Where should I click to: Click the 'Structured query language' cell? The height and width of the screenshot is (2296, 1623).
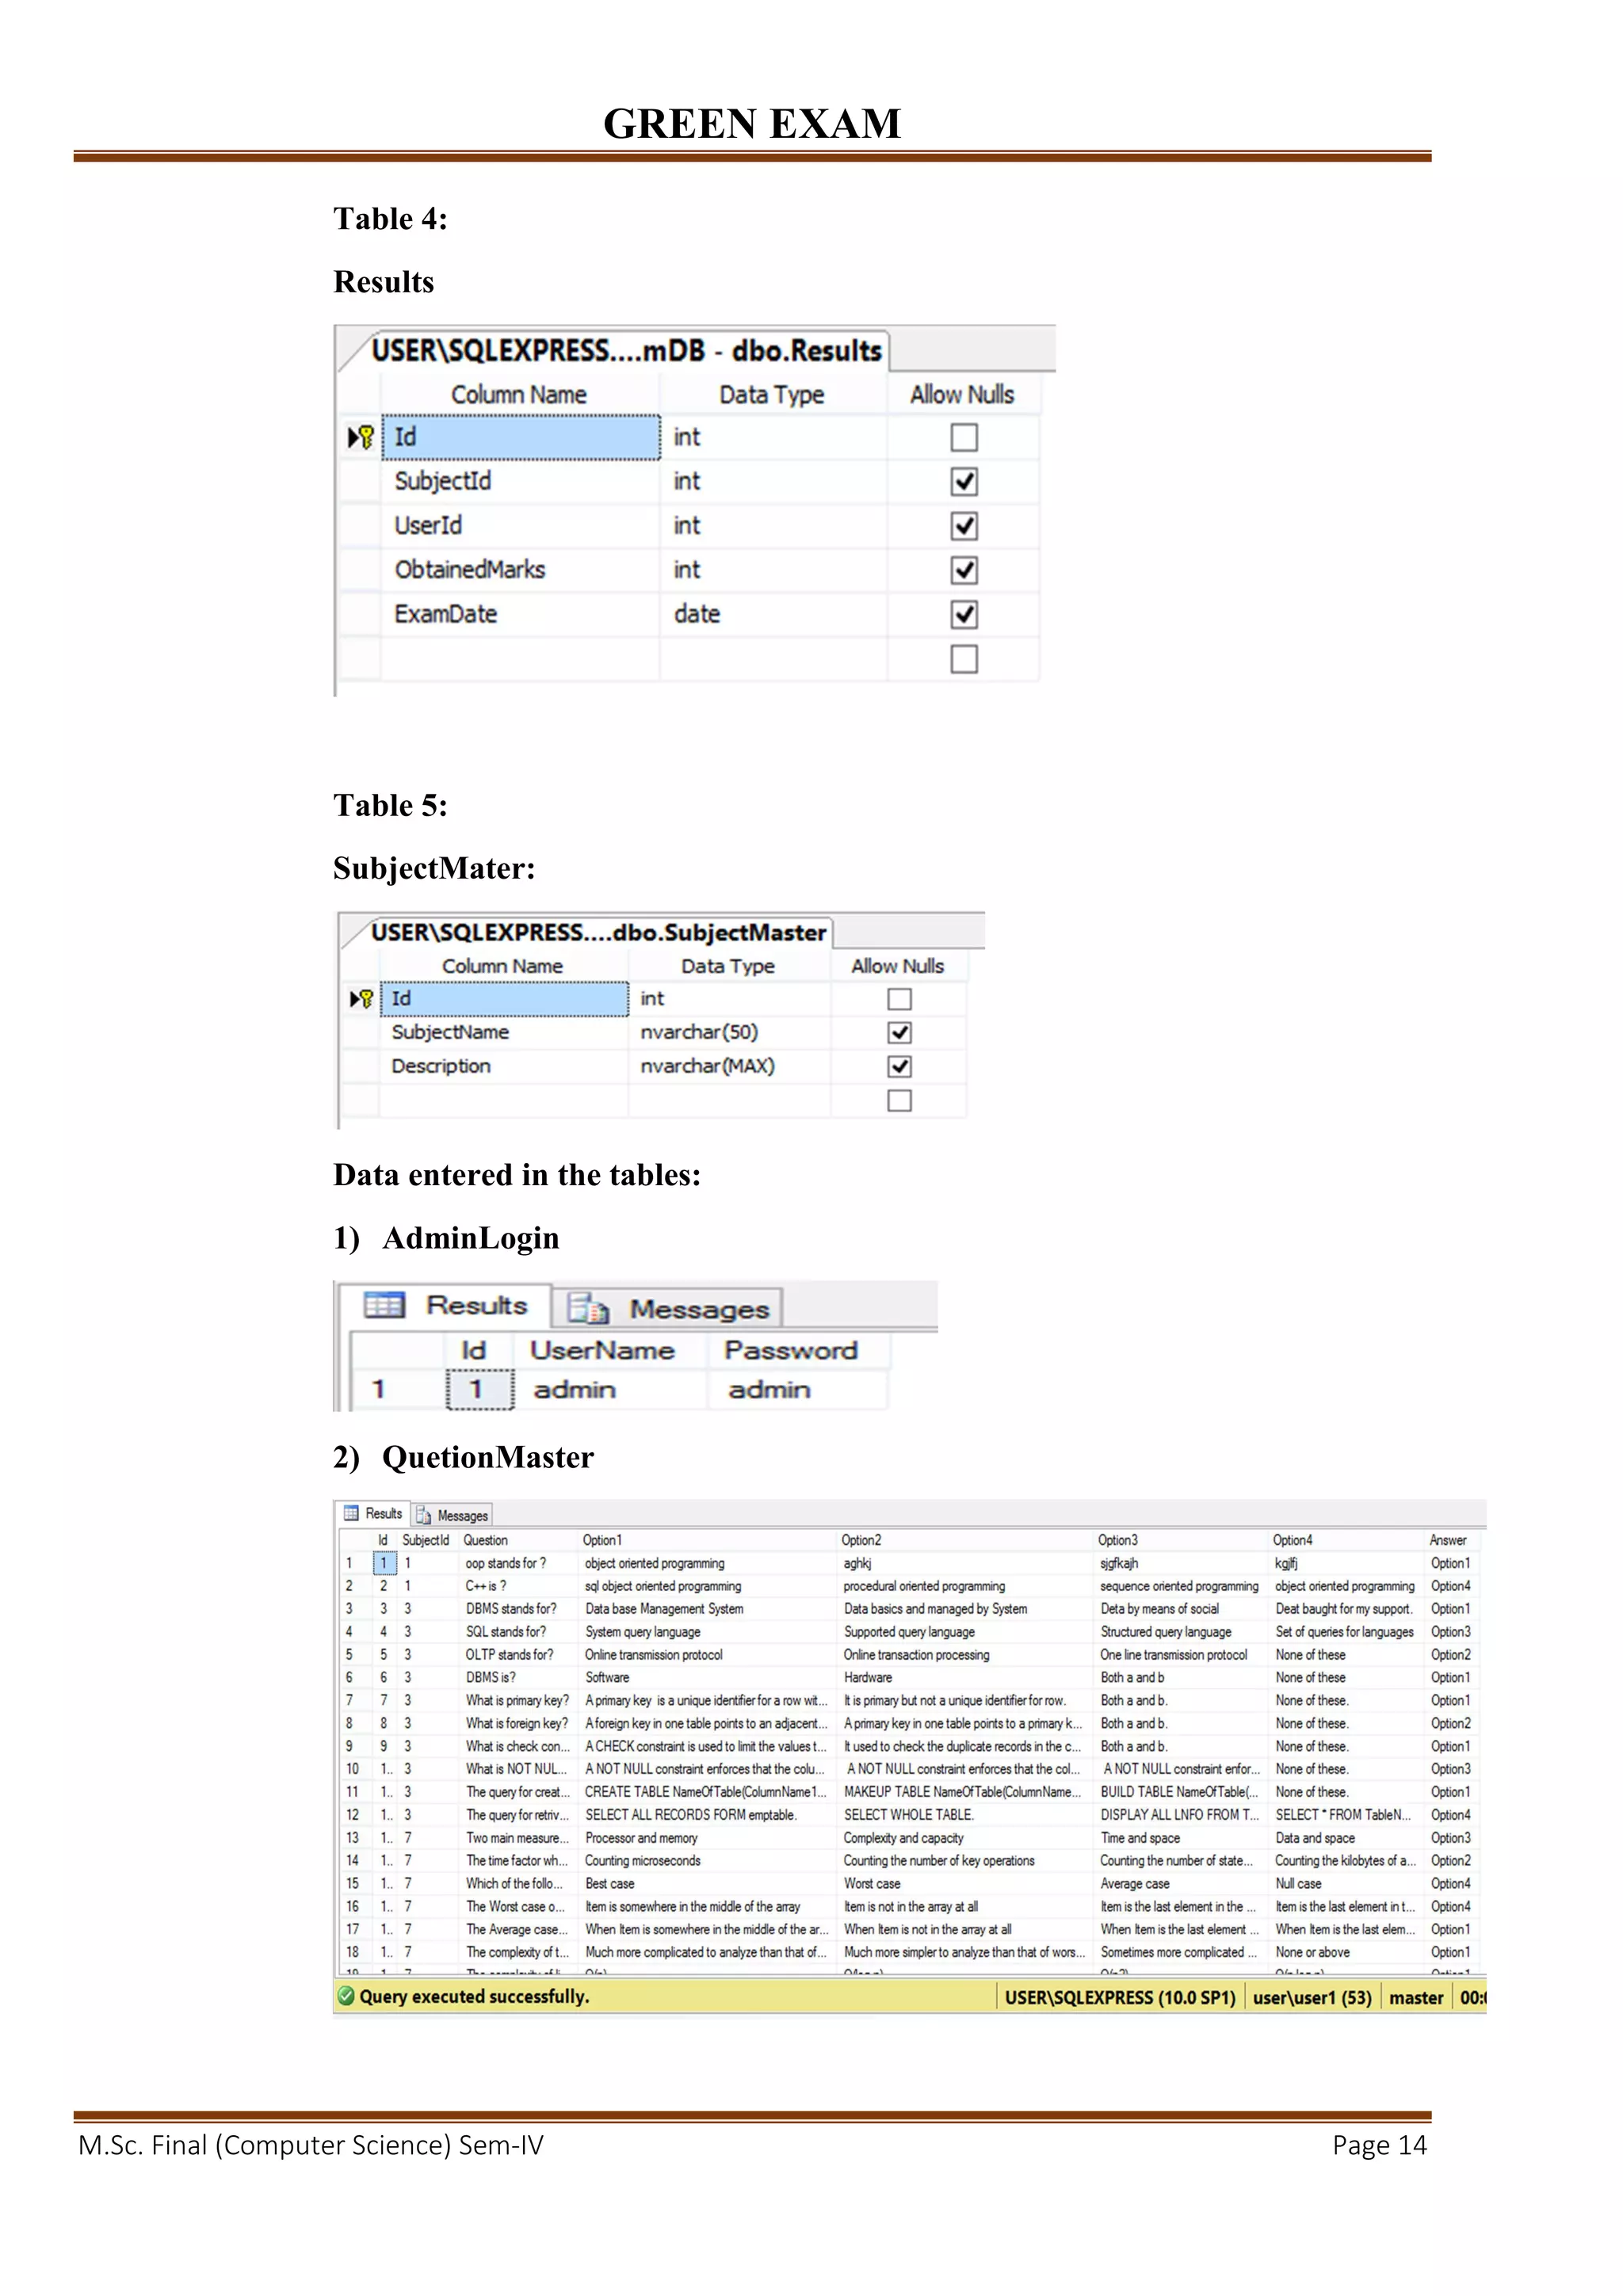(1181, 1632)
